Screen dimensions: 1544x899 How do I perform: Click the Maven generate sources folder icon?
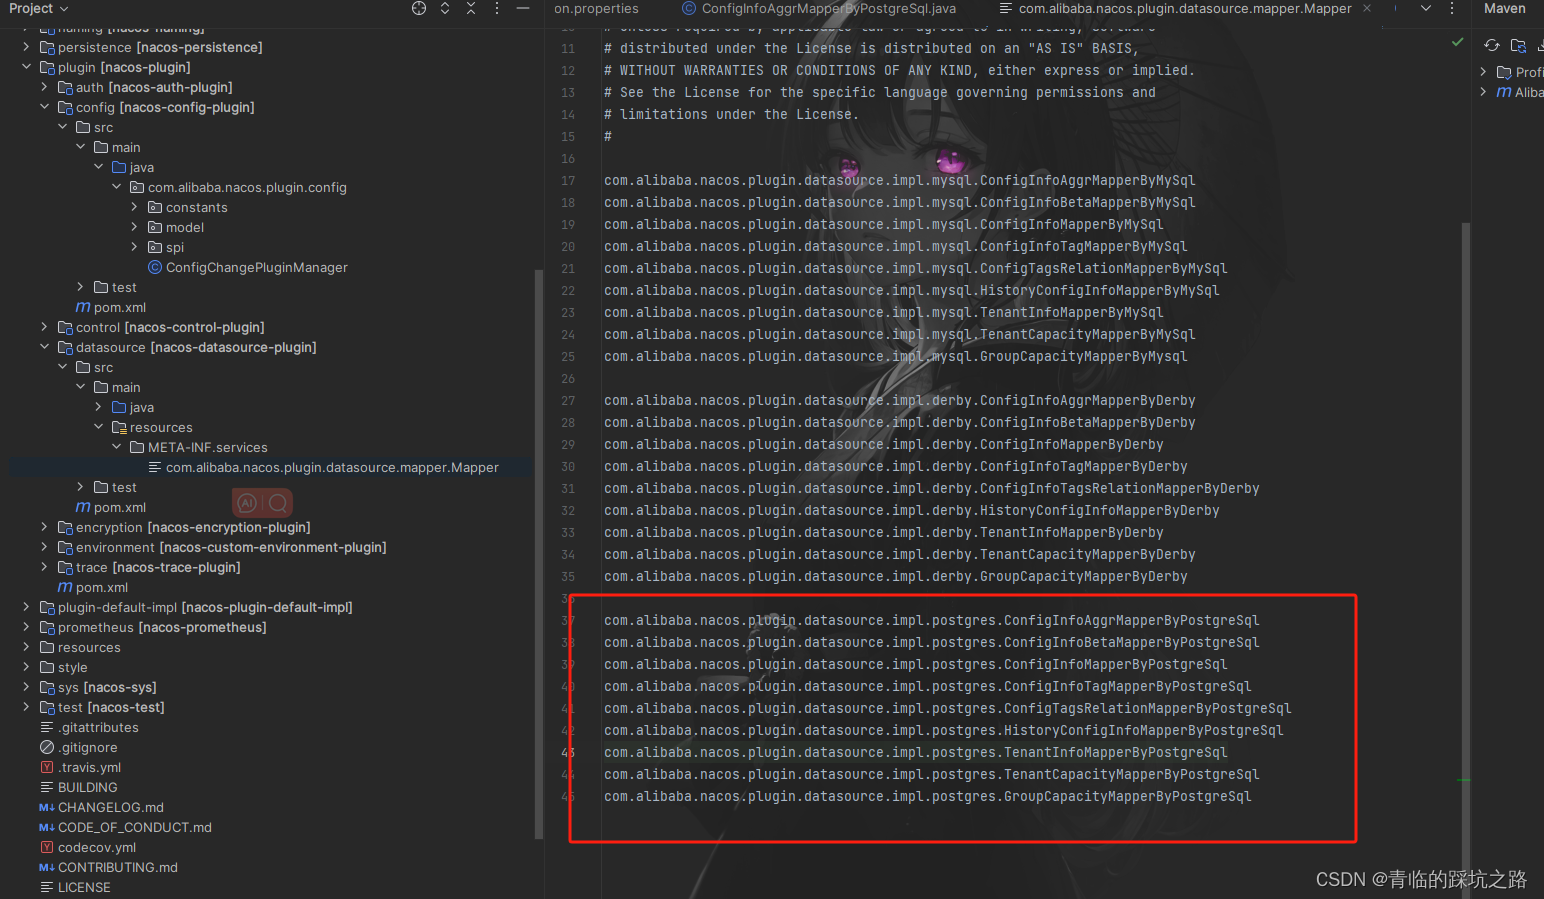(1518, 45)
